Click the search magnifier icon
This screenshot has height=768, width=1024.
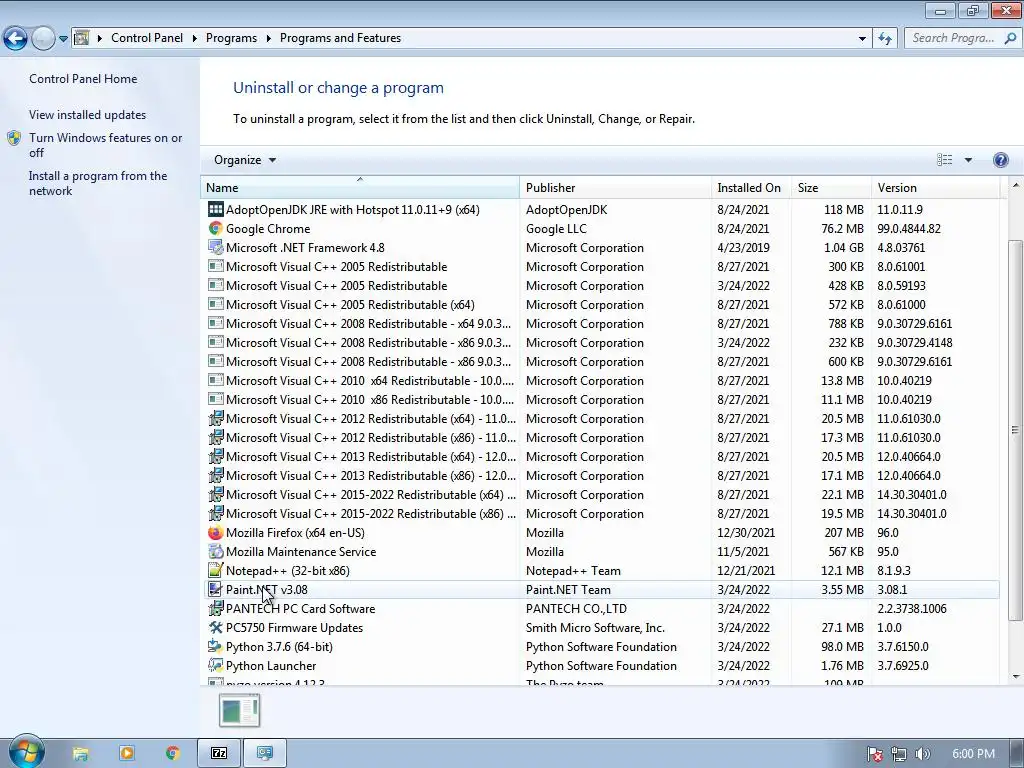coord(1010,38)
